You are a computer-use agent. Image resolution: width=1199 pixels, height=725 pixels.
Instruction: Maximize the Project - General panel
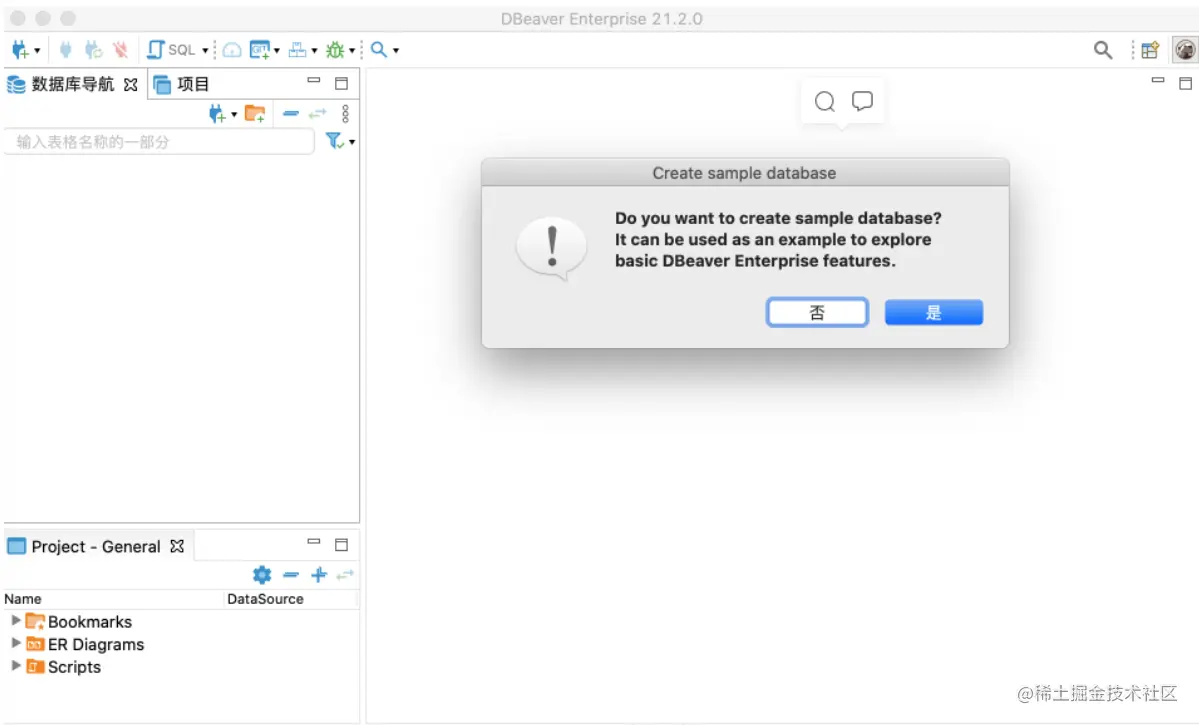(x=342, y=545)
